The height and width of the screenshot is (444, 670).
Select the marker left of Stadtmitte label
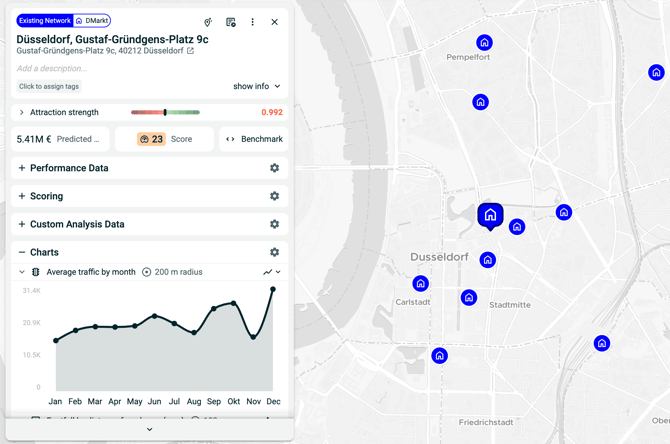469,297
